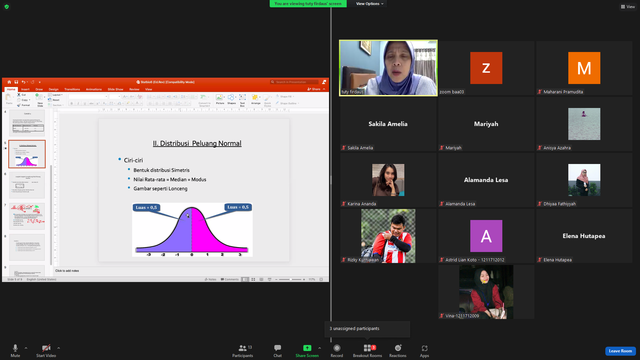Open the Insert tab in PowerPoint
This screenshot has width=640, height=360.
click(25, 89)
